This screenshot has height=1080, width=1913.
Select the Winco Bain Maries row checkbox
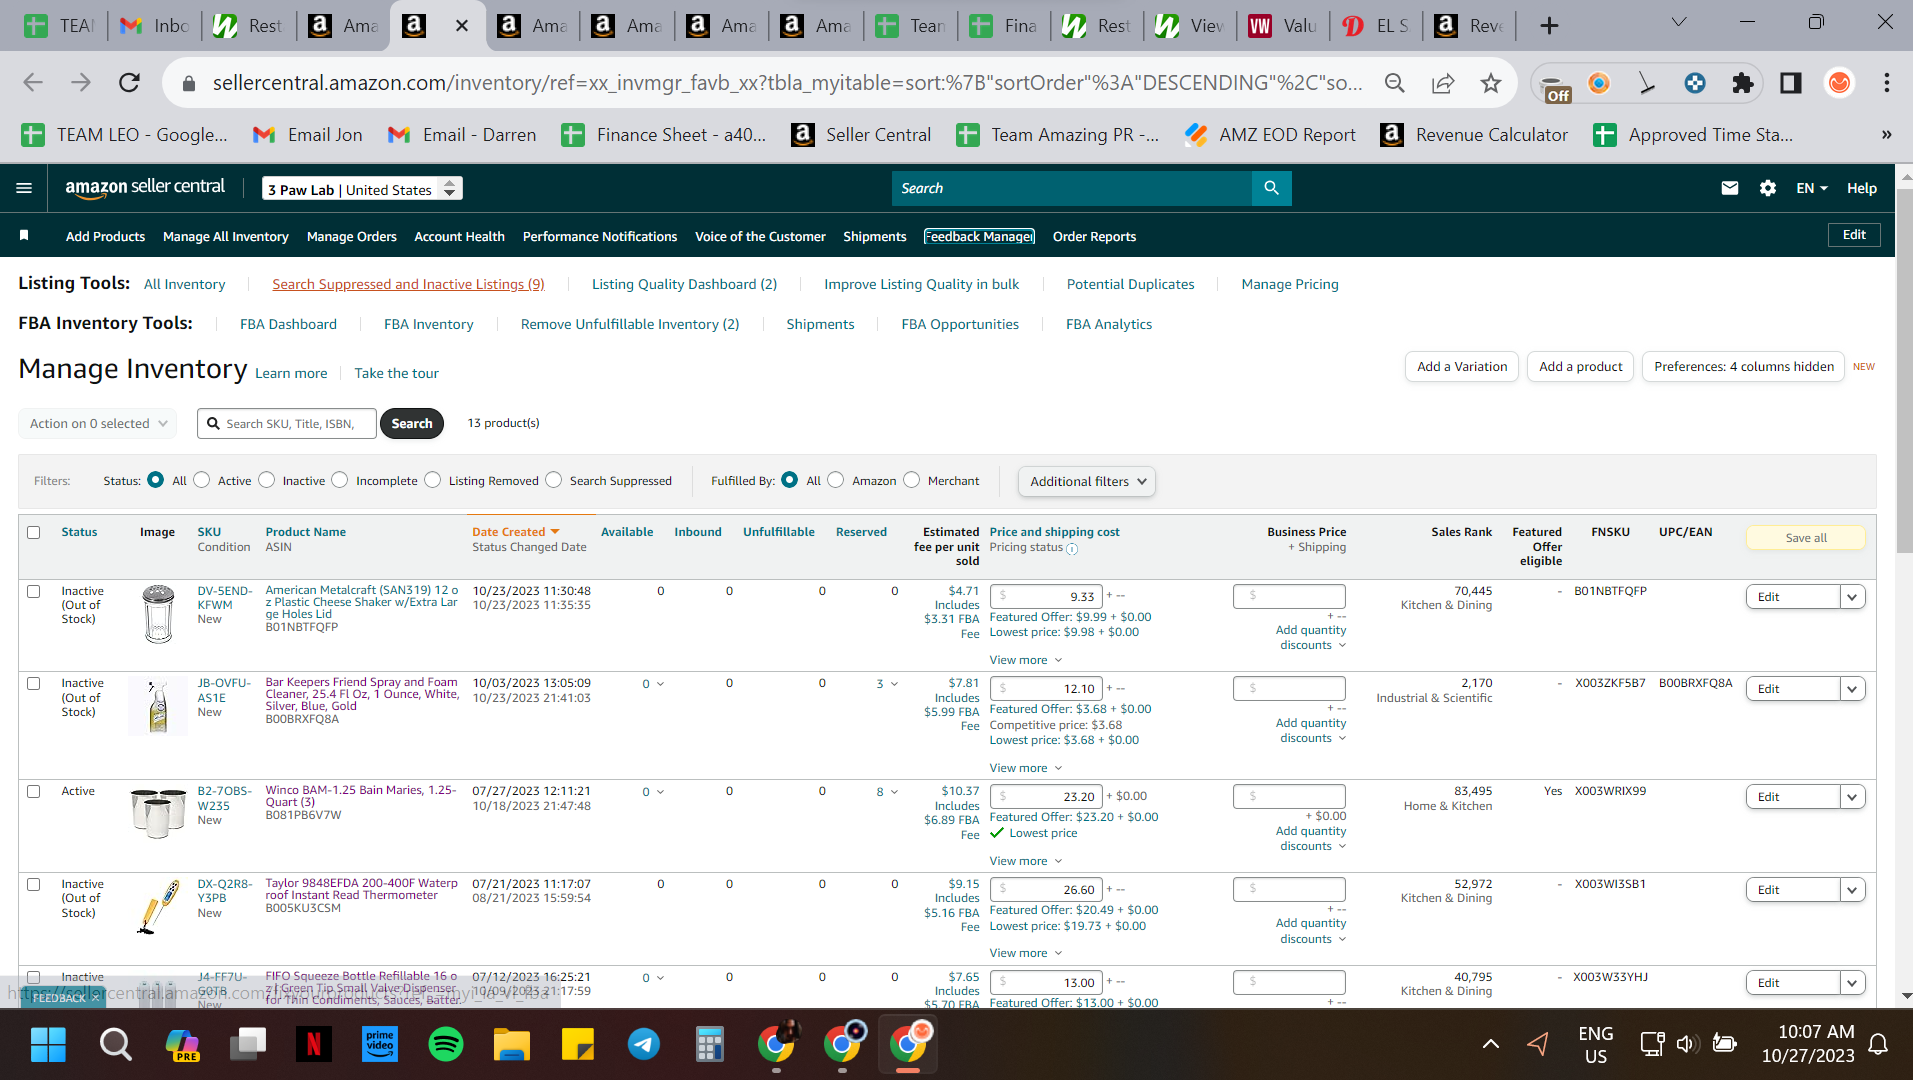[x=34, y=791]
